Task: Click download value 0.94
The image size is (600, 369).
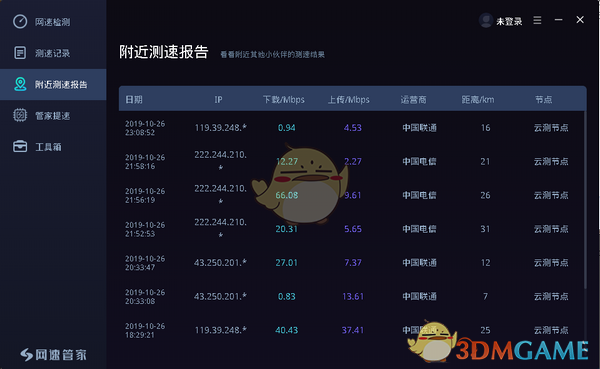Action: [x=287, y=128]
